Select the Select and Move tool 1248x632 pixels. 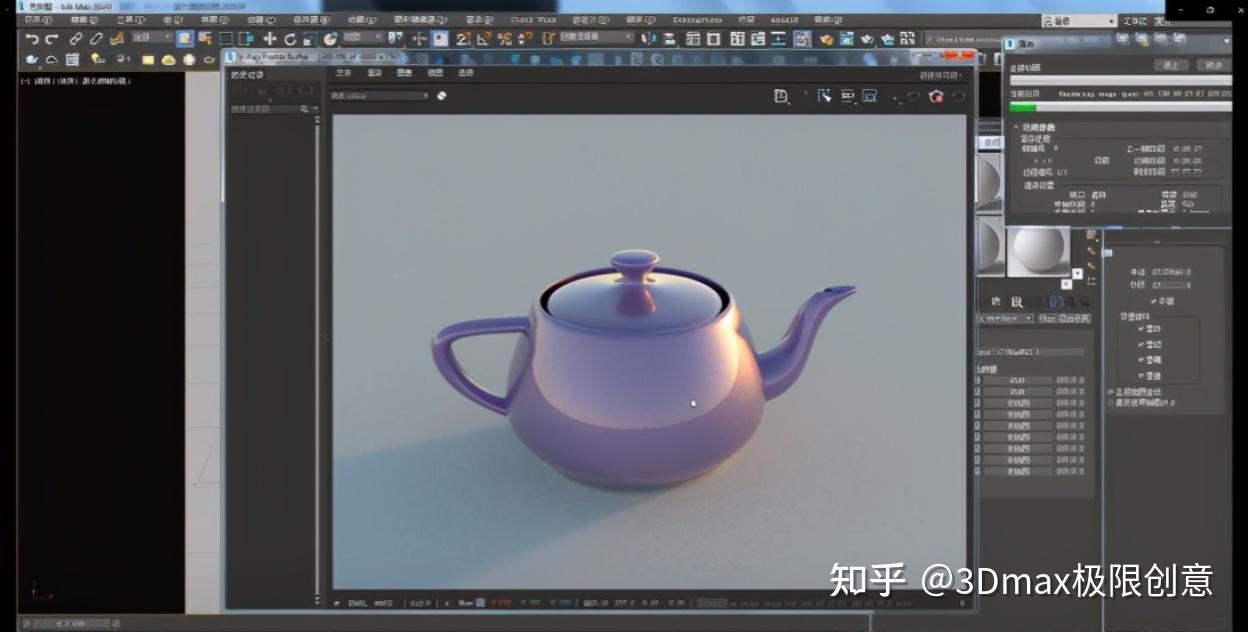[x=269, y=38]
